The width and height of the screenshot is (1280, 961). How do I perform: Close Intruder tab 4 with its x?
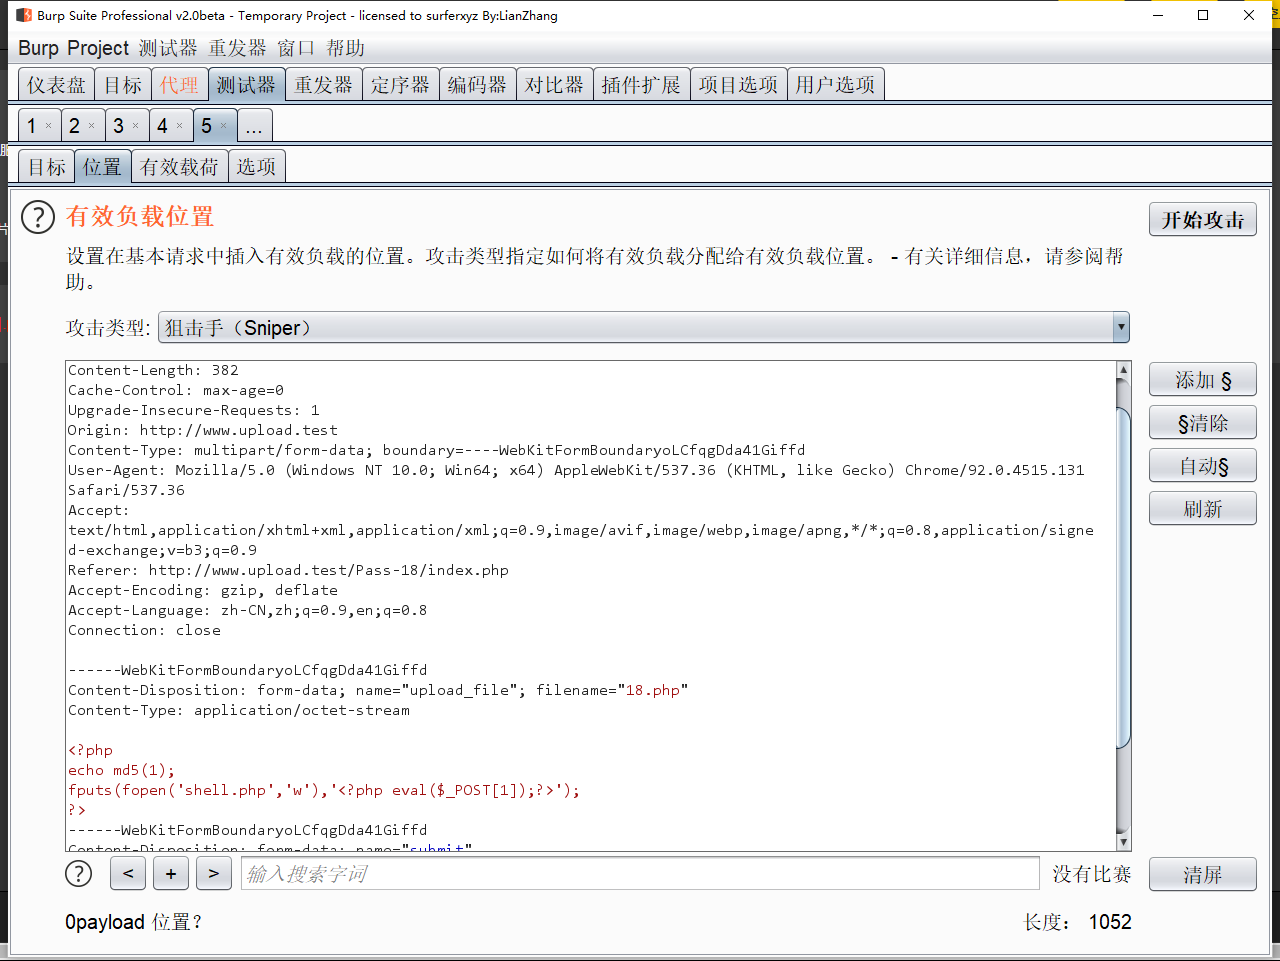179,126
